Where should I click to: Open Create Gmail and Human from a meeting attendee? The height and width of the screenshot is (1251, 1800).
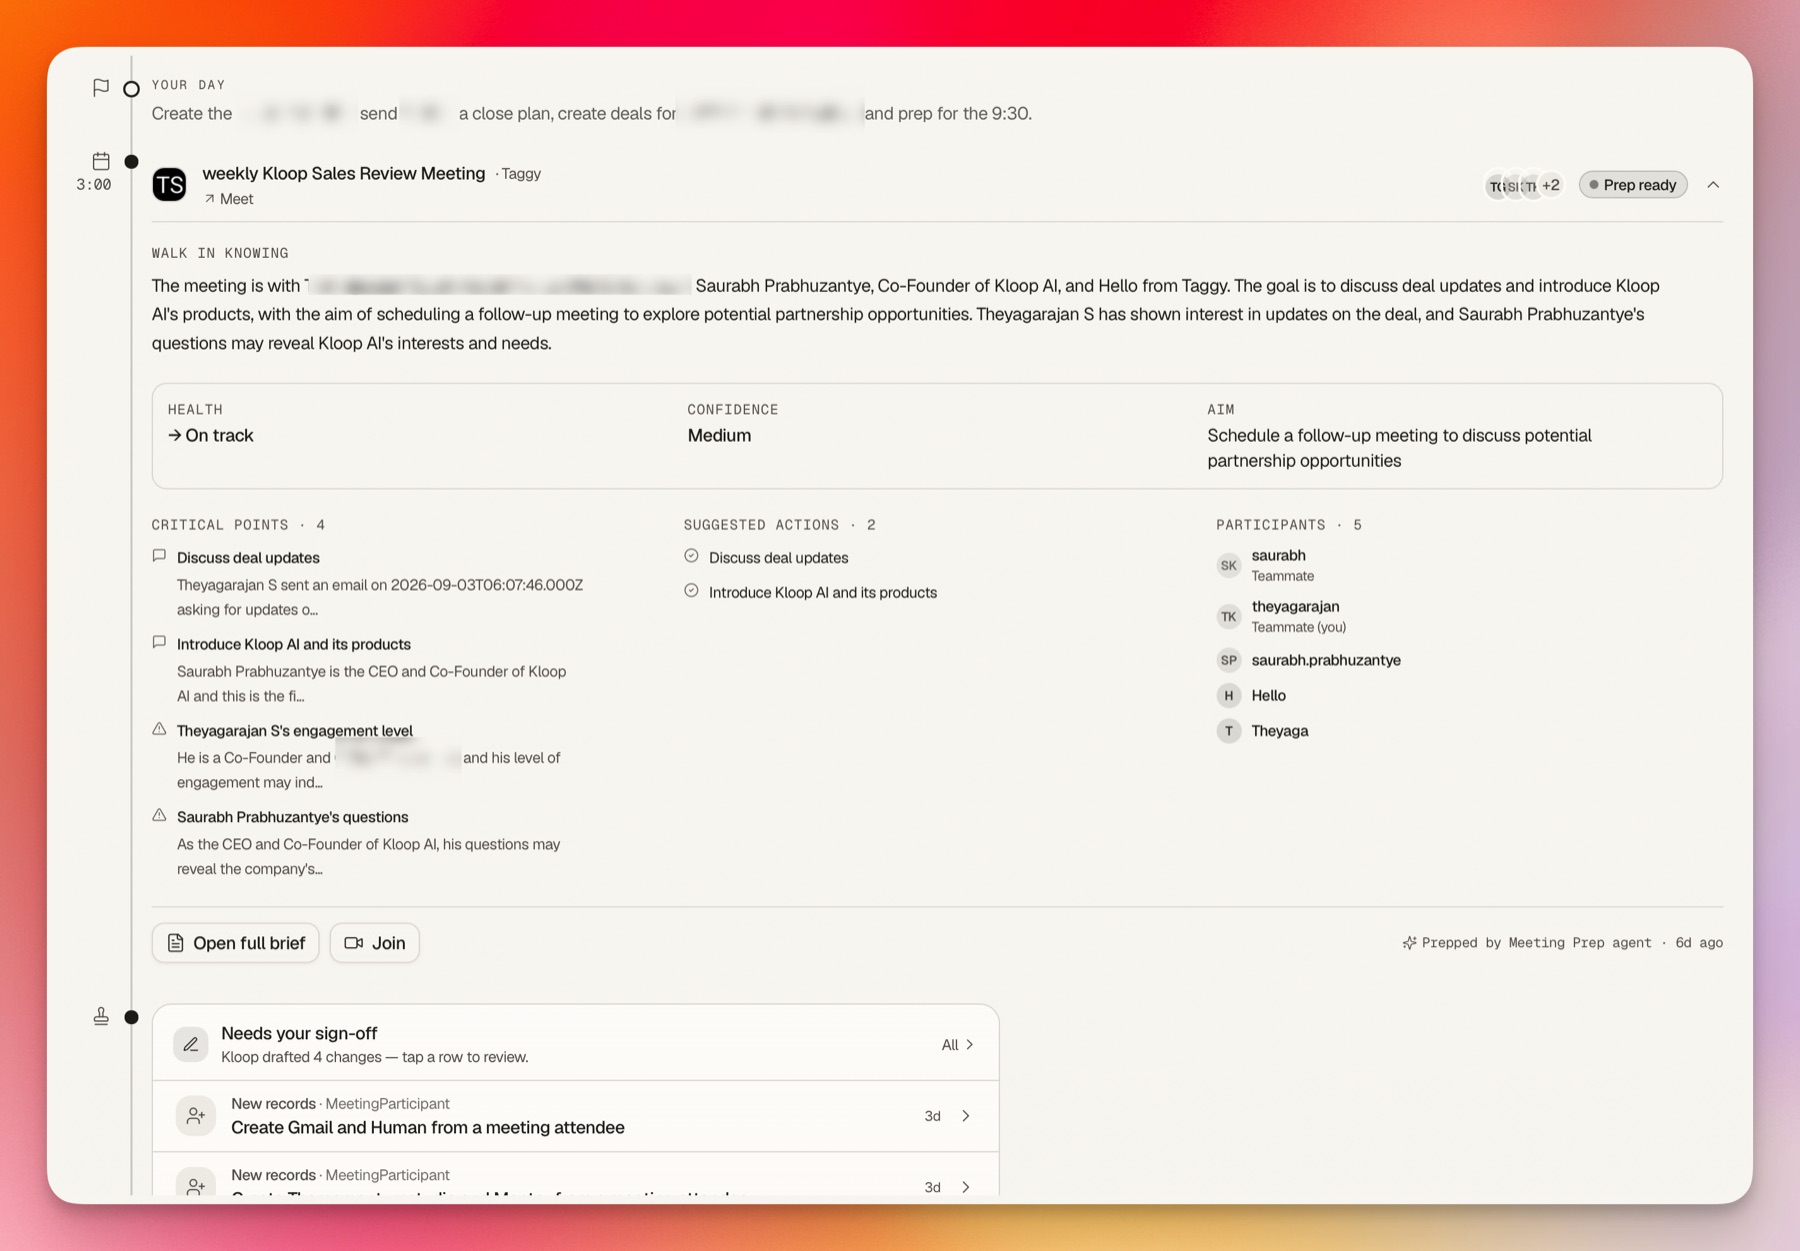[x=576, y=1116]
